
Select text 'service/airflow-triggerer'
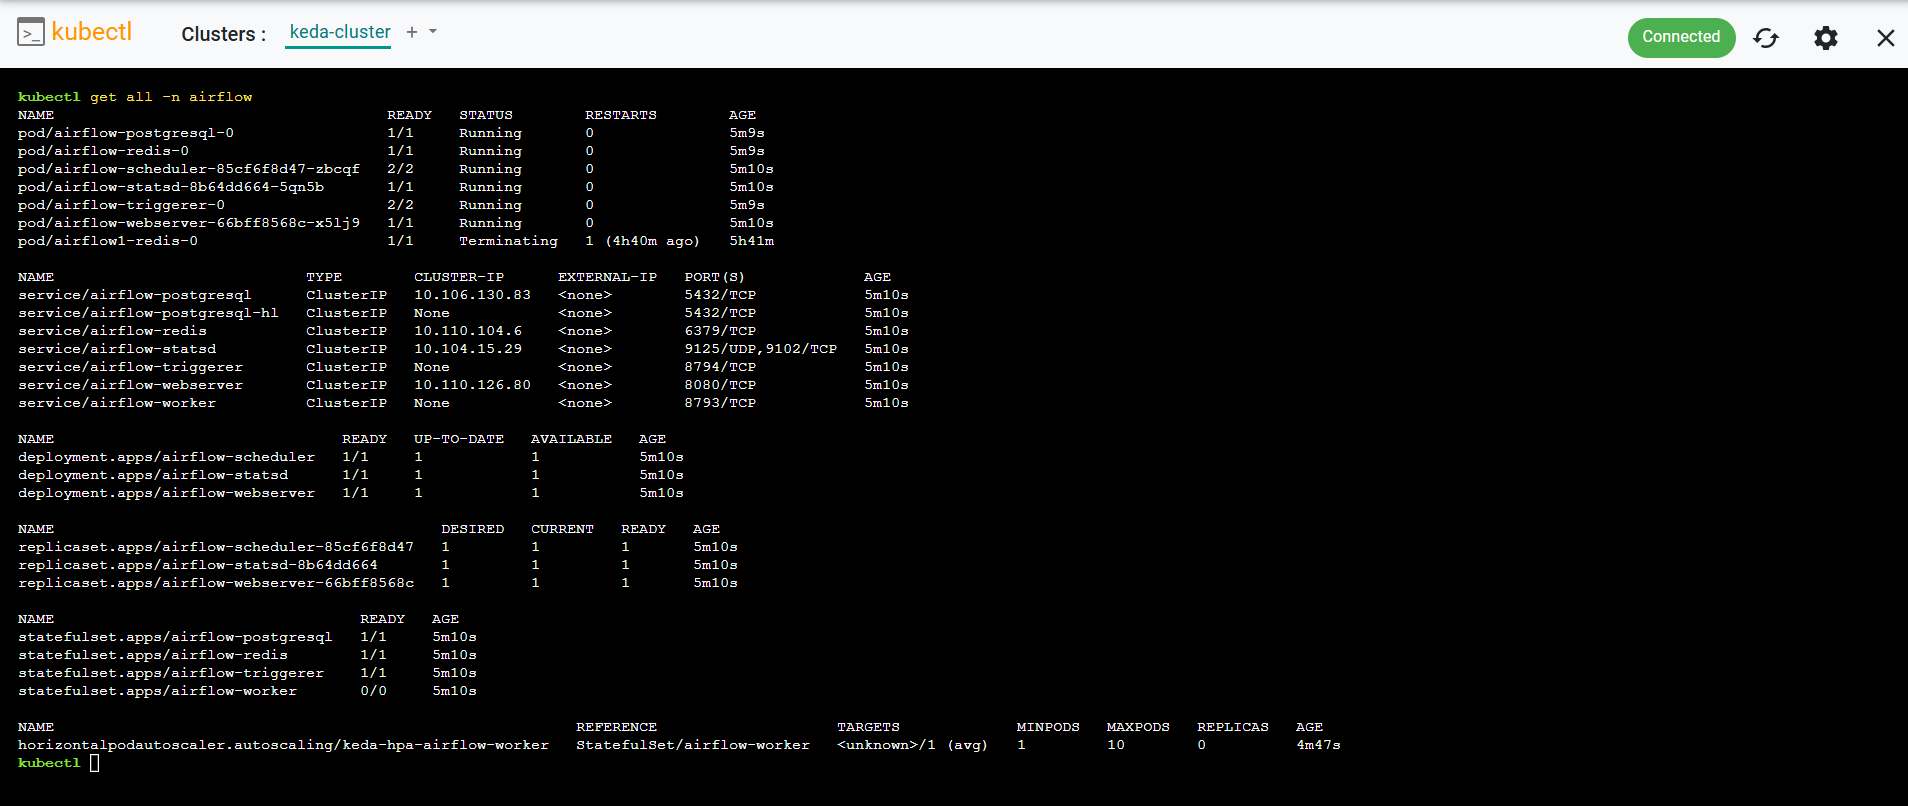(x=130, y=367)
